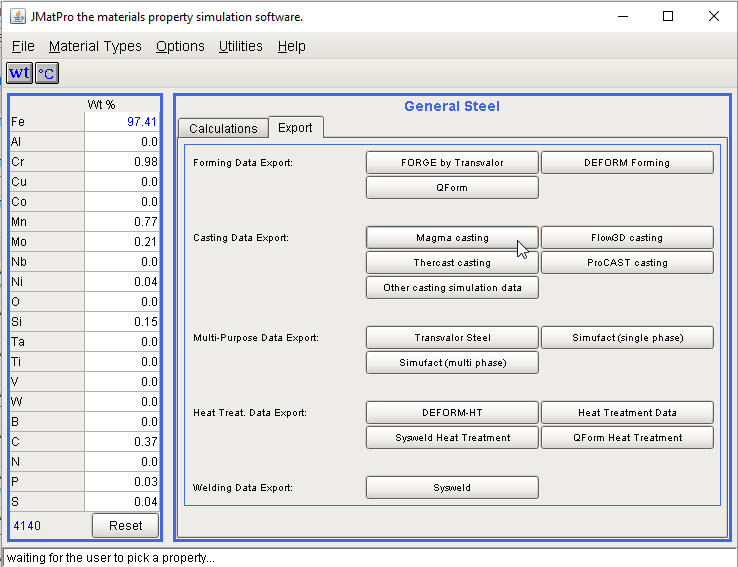Image resolution: width=738 pixels, height=567 pixels.
Task: Switch to the Calculations tab
Action: (x=223, y=128)
